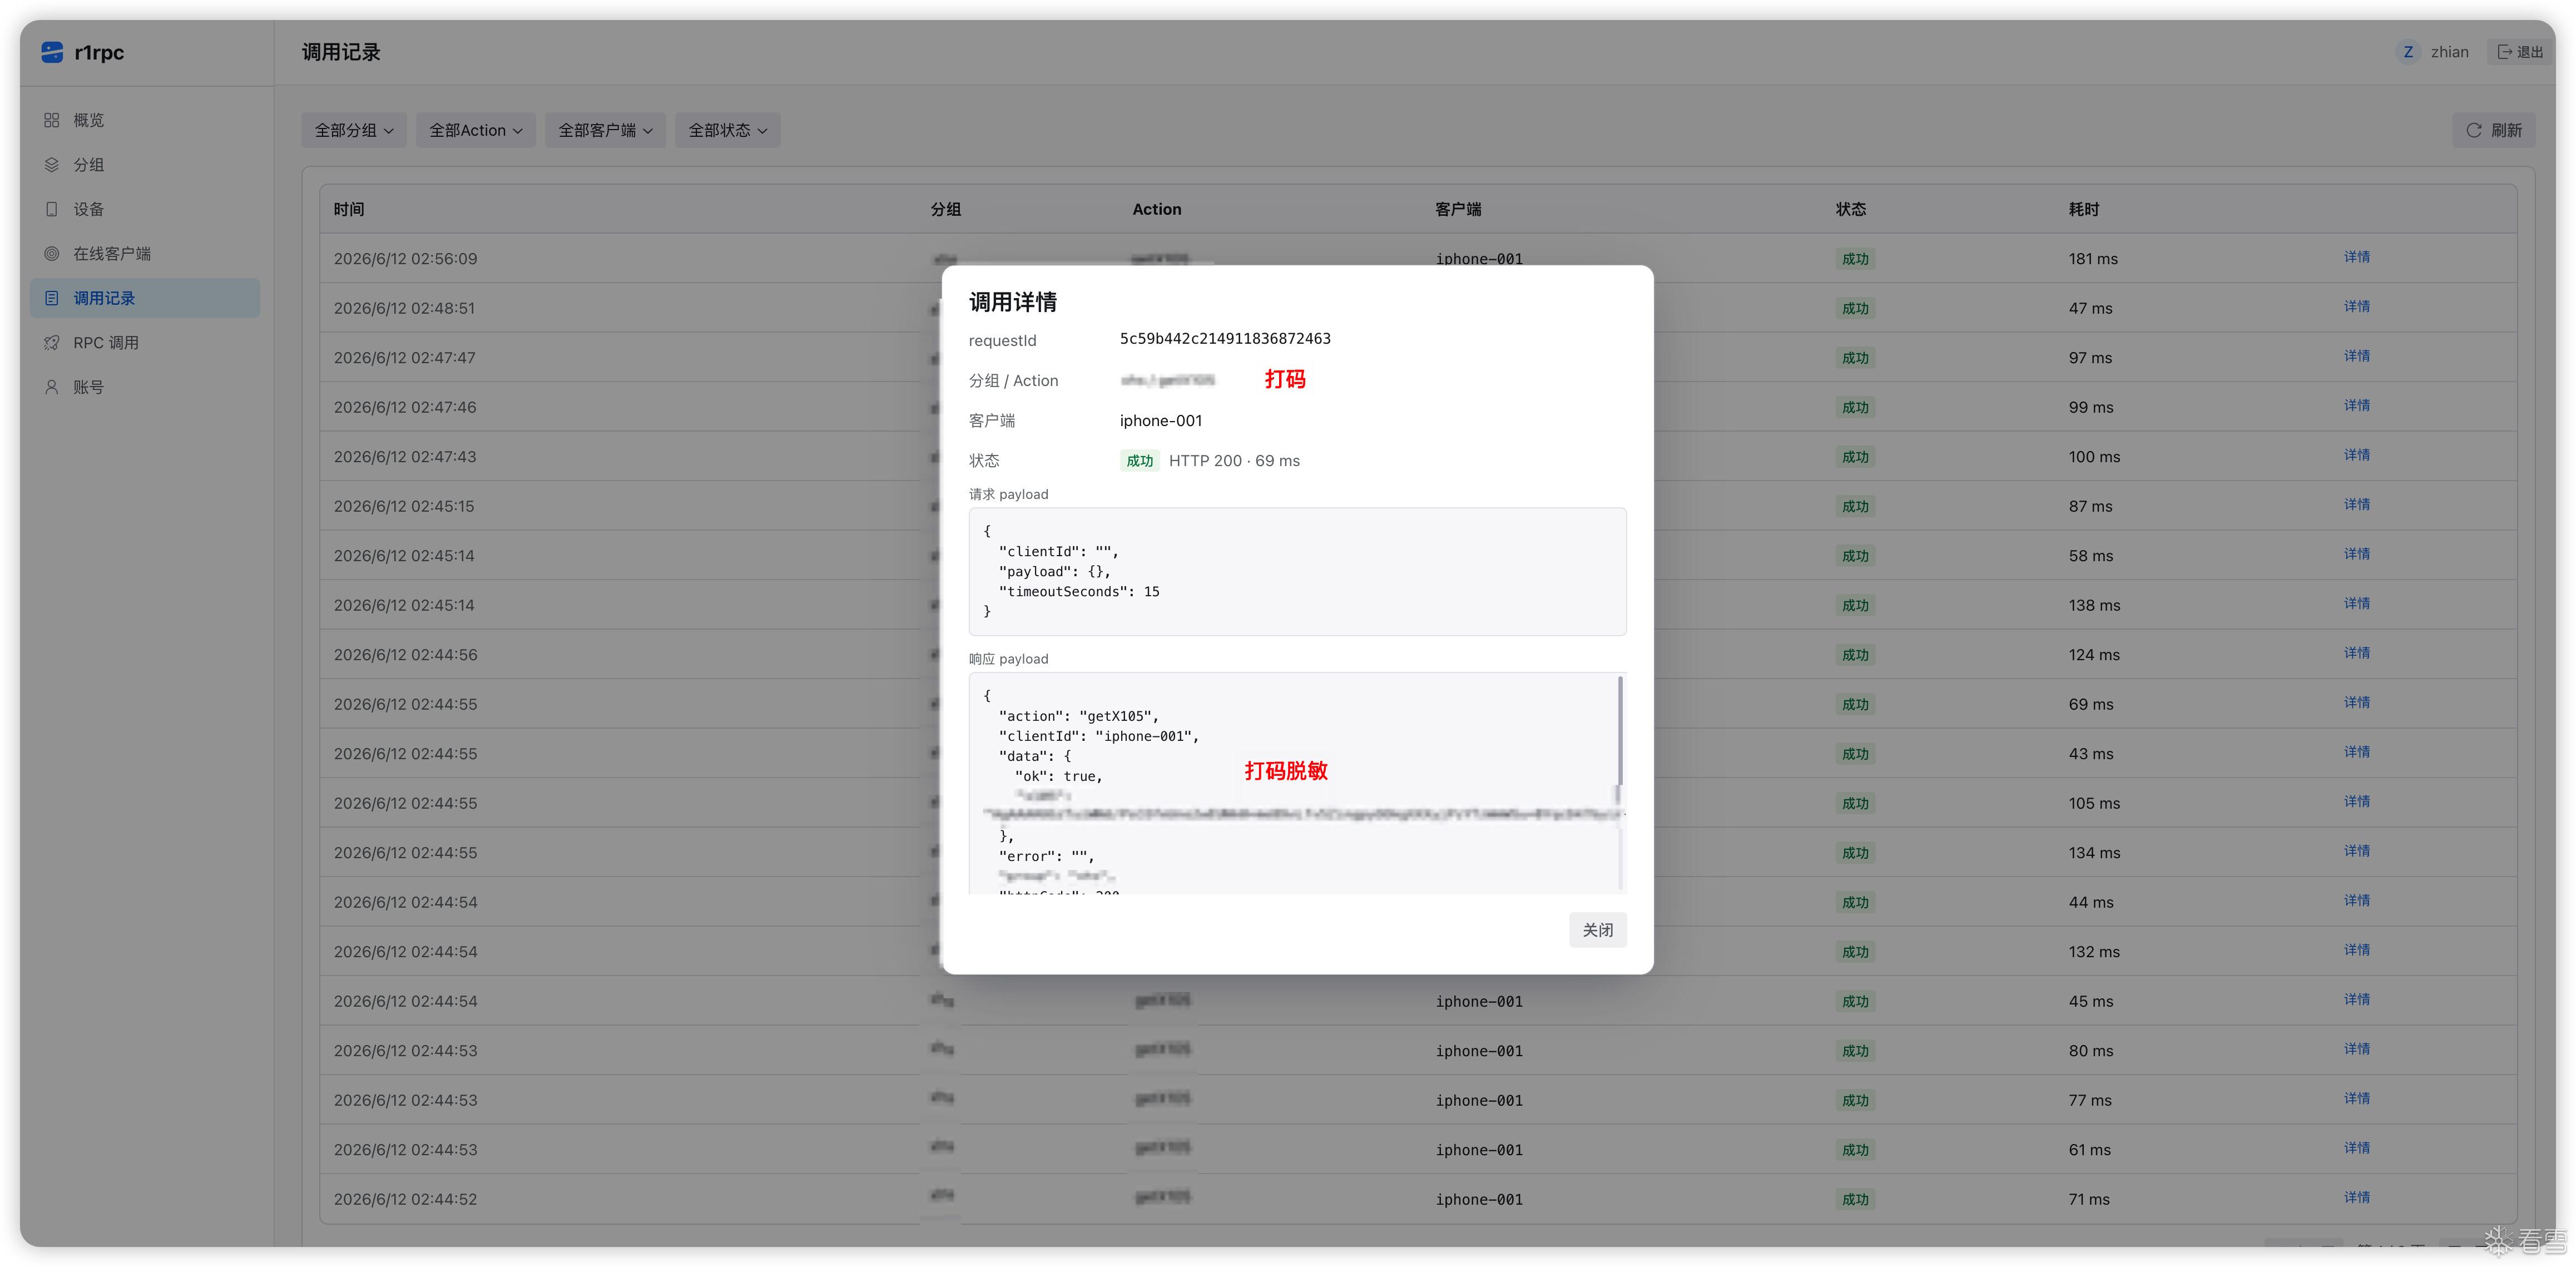The width and height of the screenshot is (2576, 1267).
Task: Click the 时间 column header
Action: click(349, 209)
